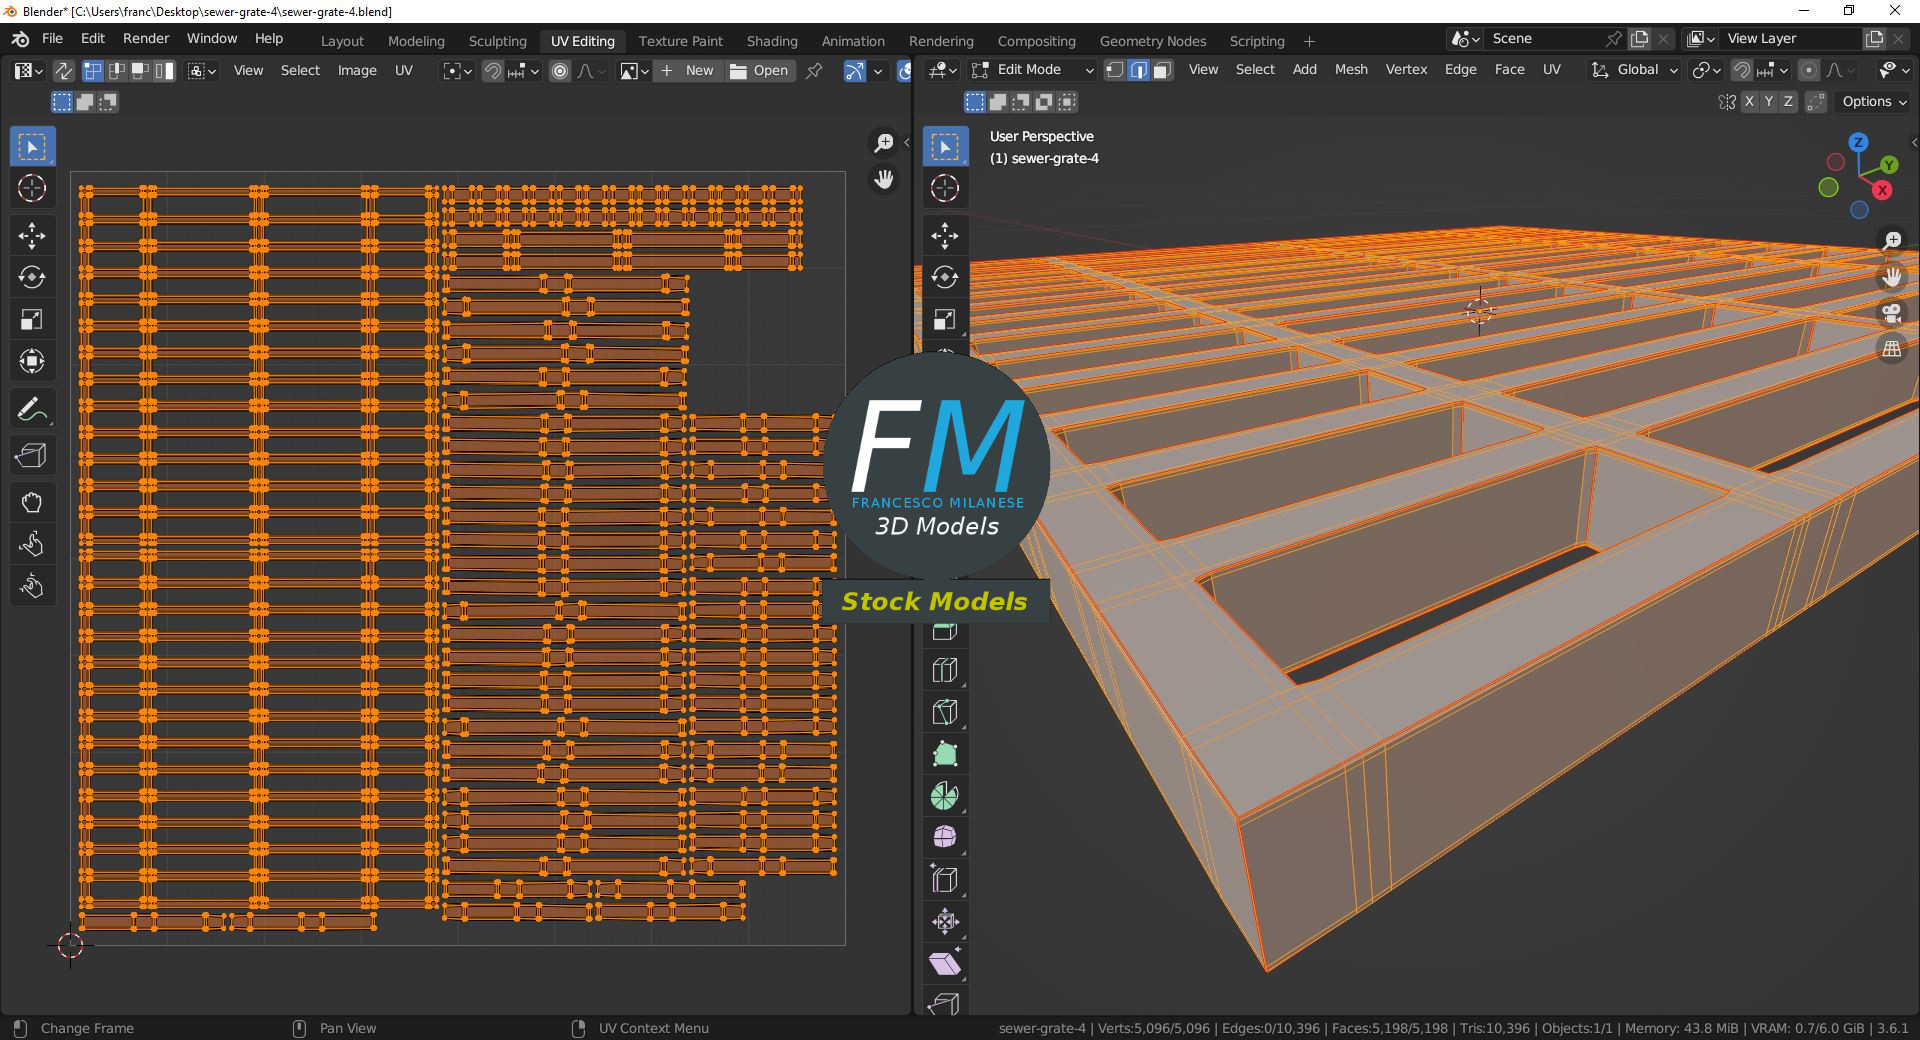Select the Scale tool in 3D viewport toolbar

click(x=945, y=320)
